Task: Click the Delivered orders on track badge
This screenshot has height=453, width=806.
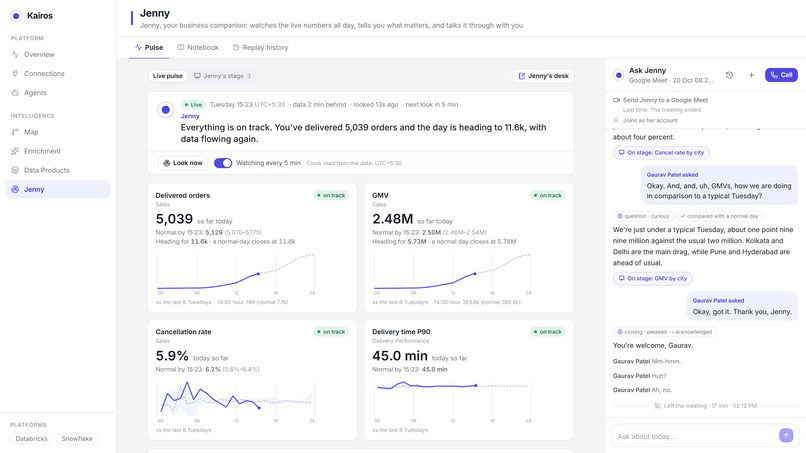Action: click(331, 195)
